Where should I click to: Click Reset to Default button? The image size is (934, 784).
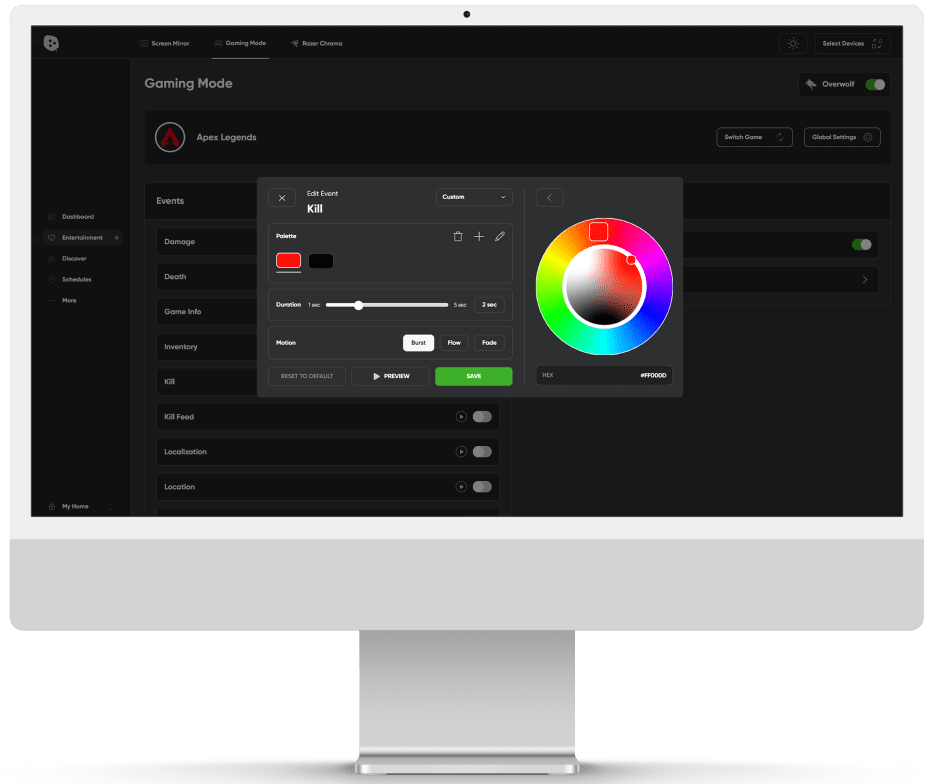[x=307, y=376]
